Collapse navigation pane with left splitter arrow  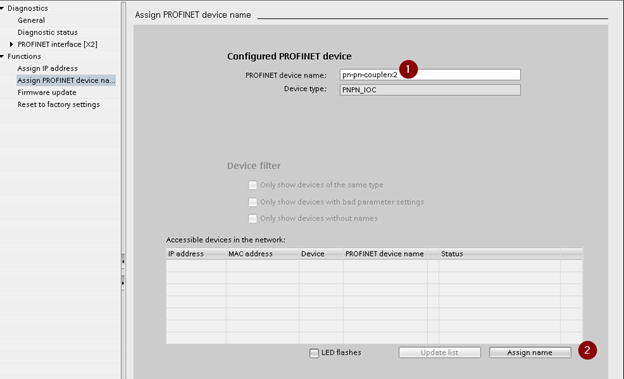pos(123,262)
